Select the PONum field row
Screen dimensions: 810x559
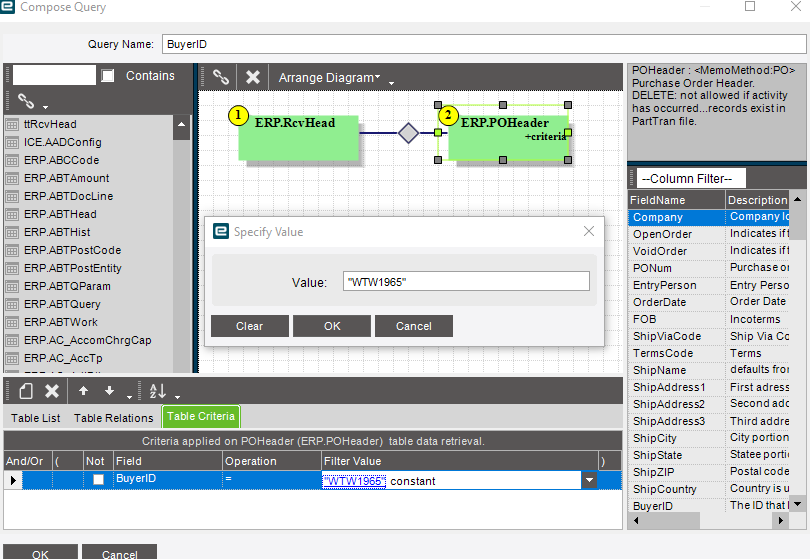point(709,268)
